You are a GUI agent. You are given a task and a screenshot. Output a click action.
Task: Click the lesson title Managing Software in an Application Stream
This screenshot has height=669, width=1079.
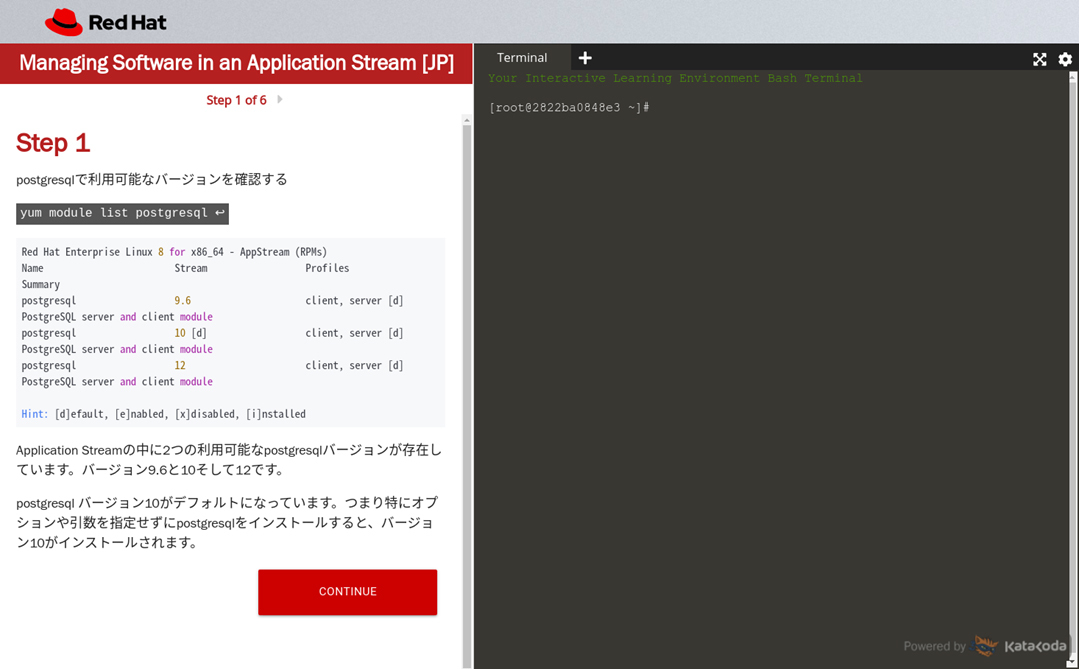pos(236,63)
